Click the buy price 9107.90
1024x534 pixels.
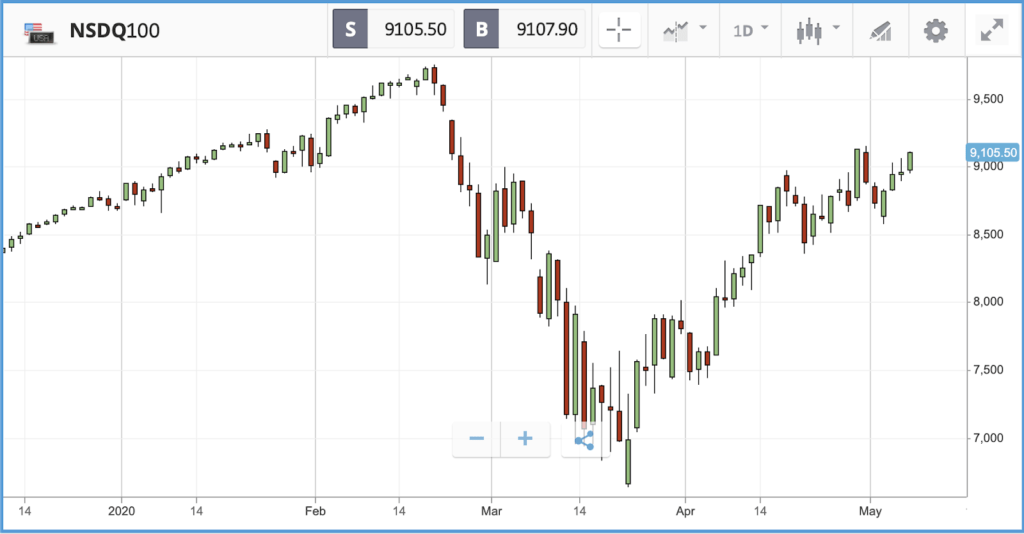pos(547,29)
